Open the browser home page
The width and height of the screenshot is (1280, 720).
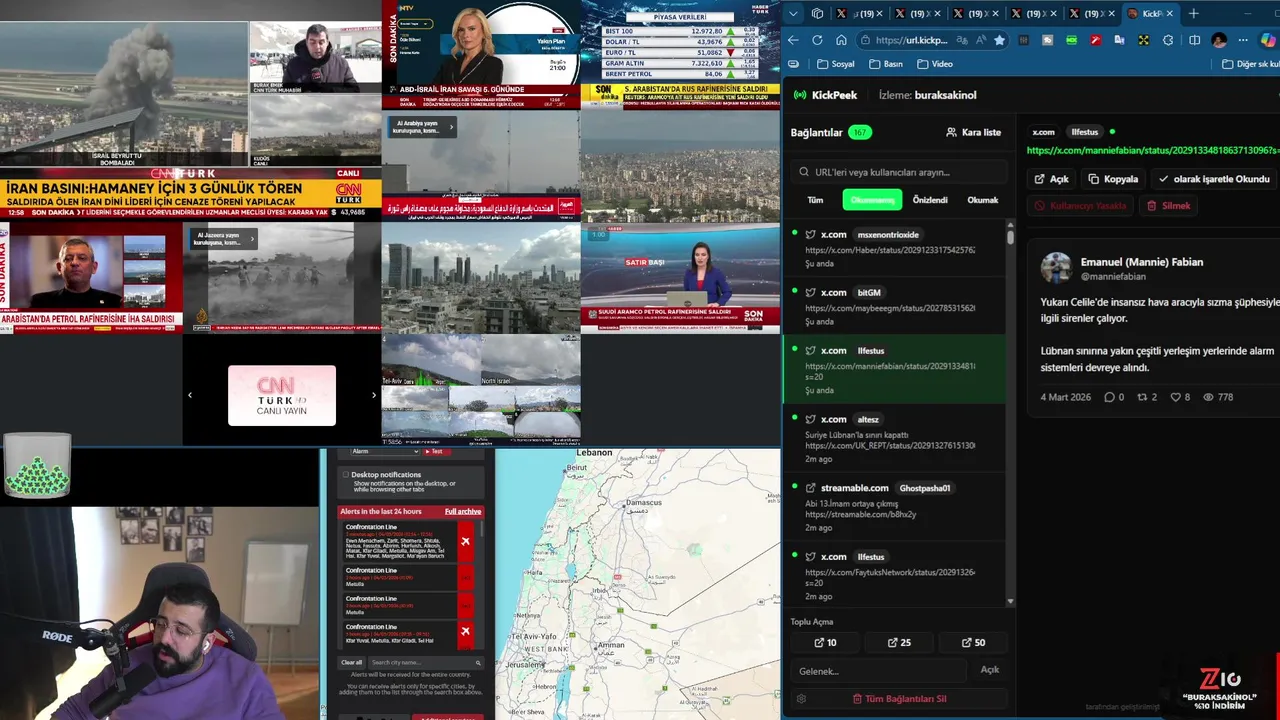tap(841, 40)
